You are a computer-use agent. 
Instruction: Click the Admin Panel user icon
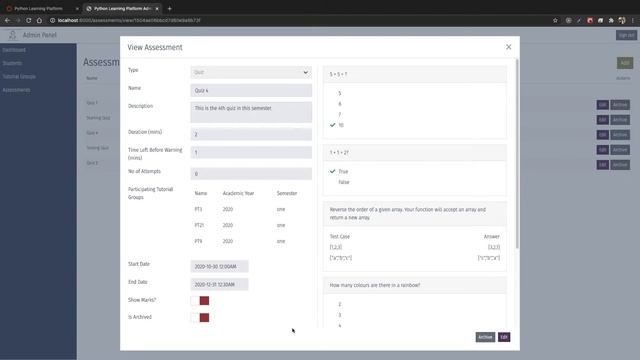(x=13, y=35)
